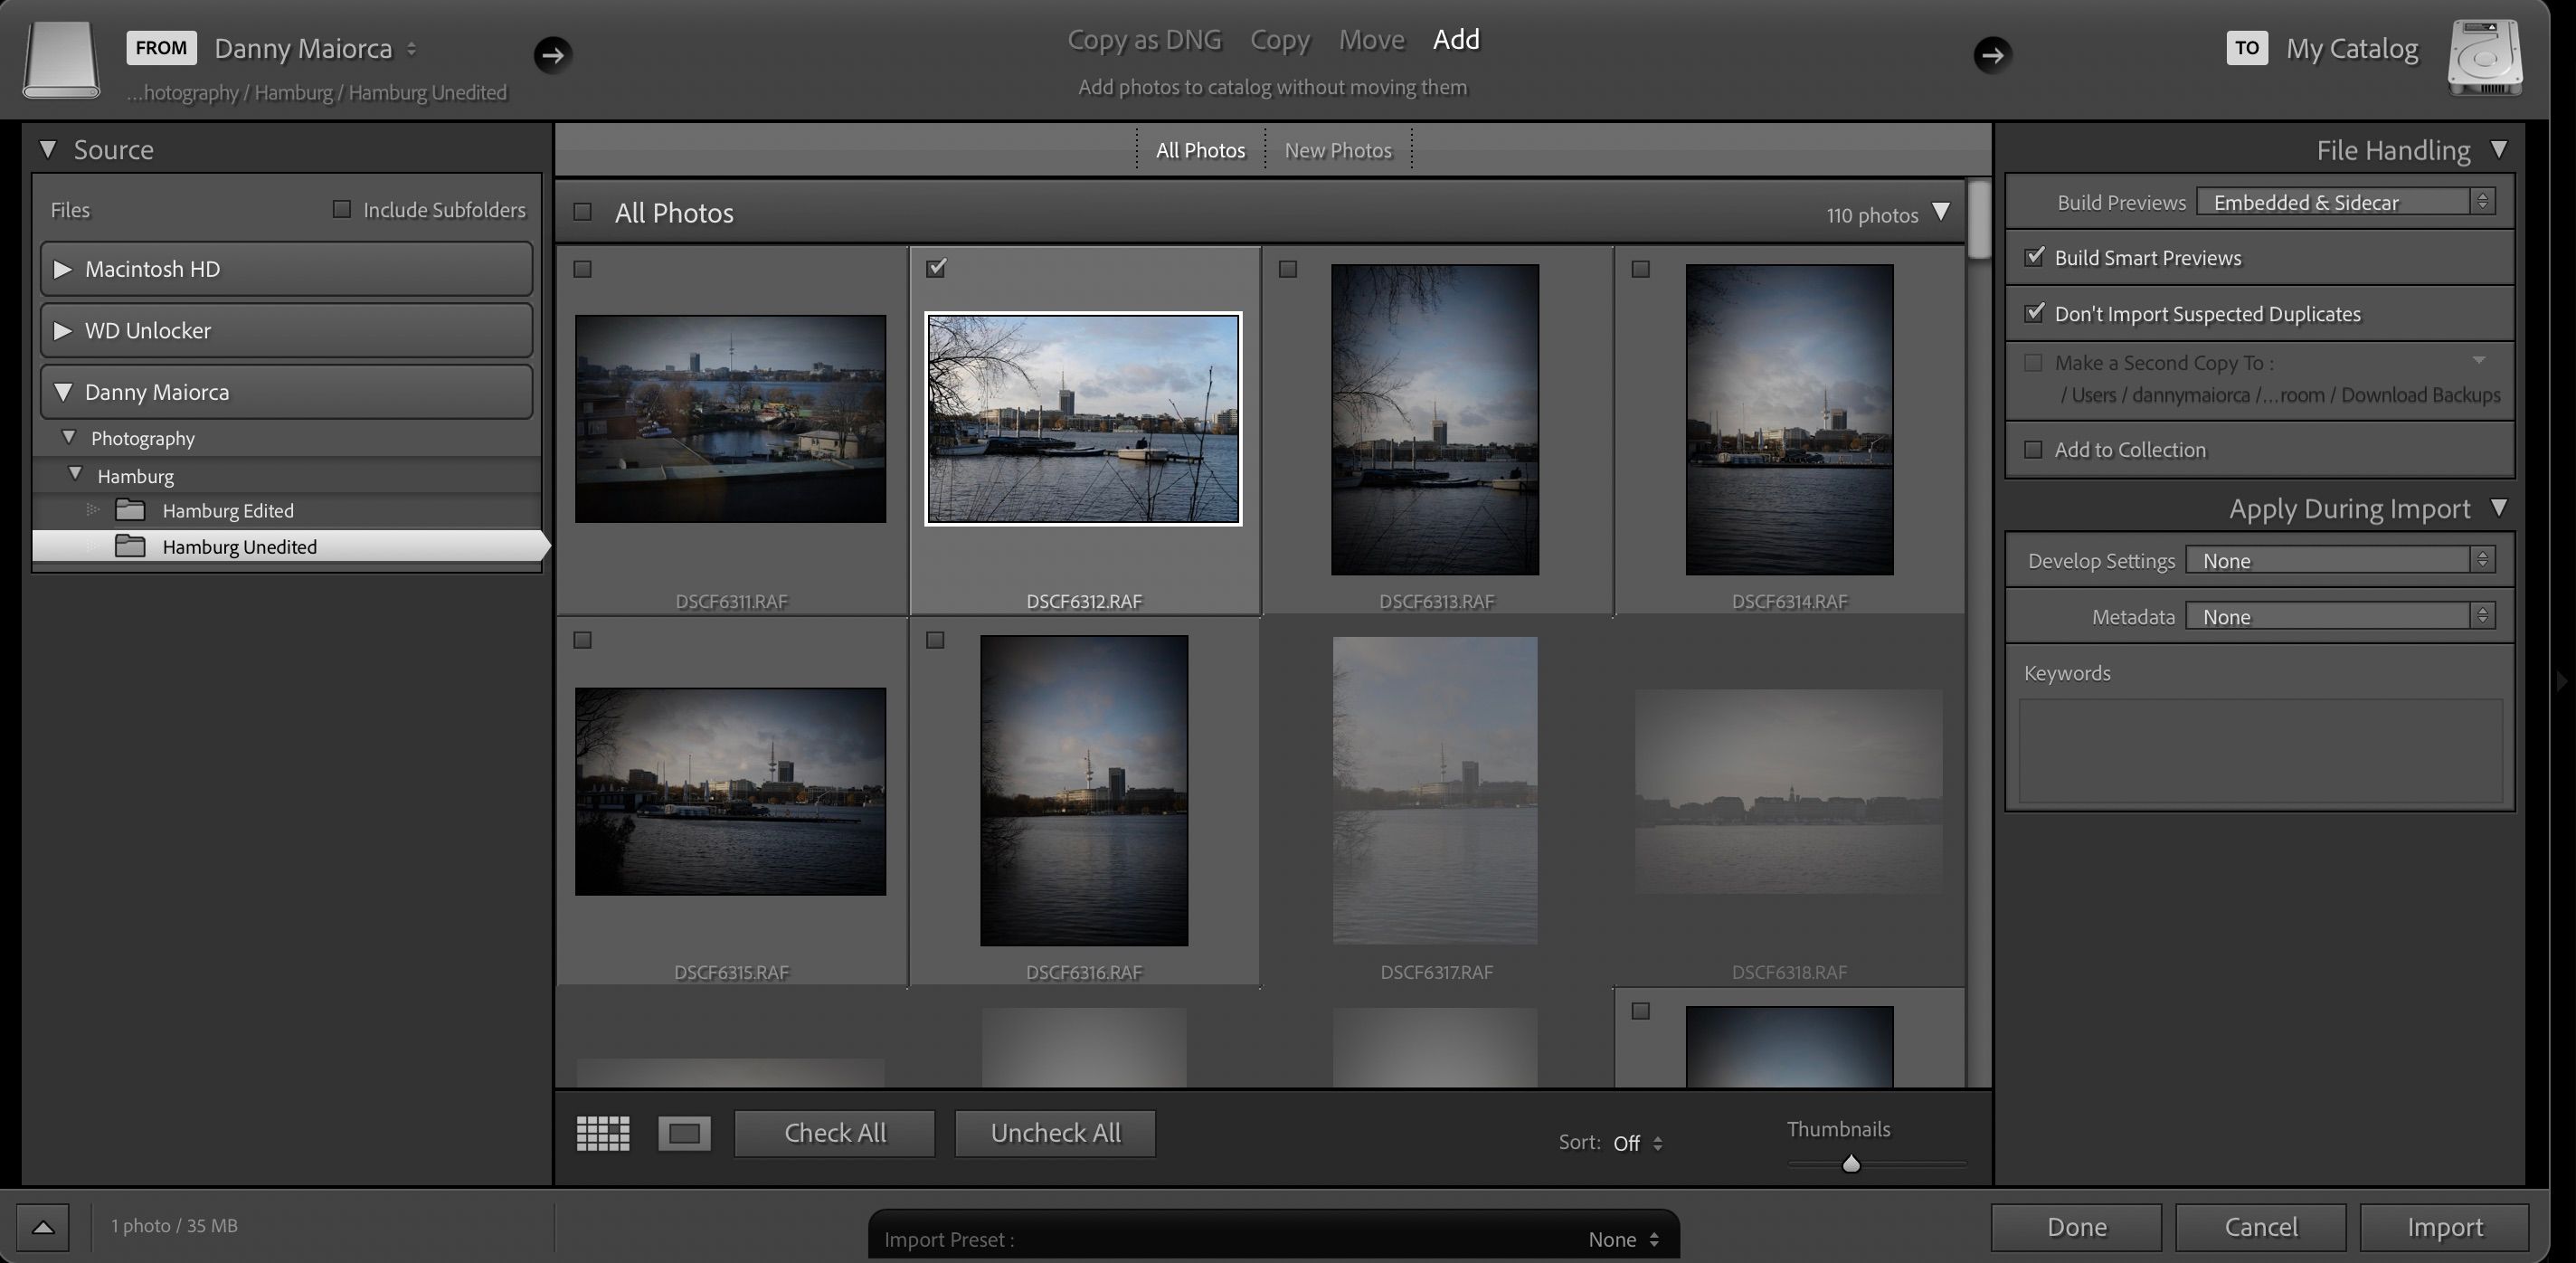
Task: Enable Include Subfolders
Action: (x=340, y=208)
